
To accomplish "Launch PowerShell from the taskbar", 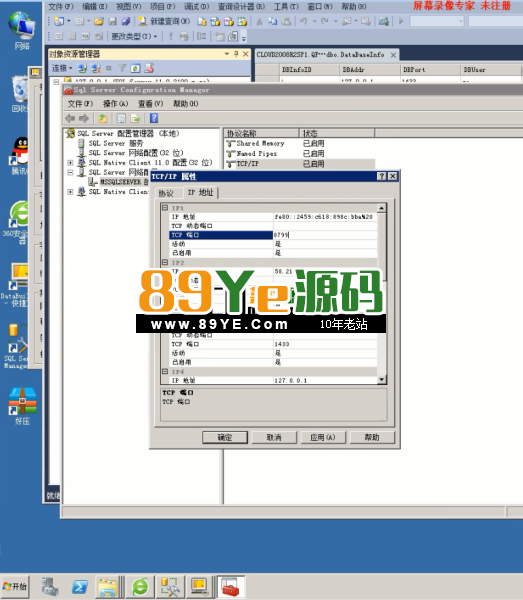I will (x=80, y=586).
